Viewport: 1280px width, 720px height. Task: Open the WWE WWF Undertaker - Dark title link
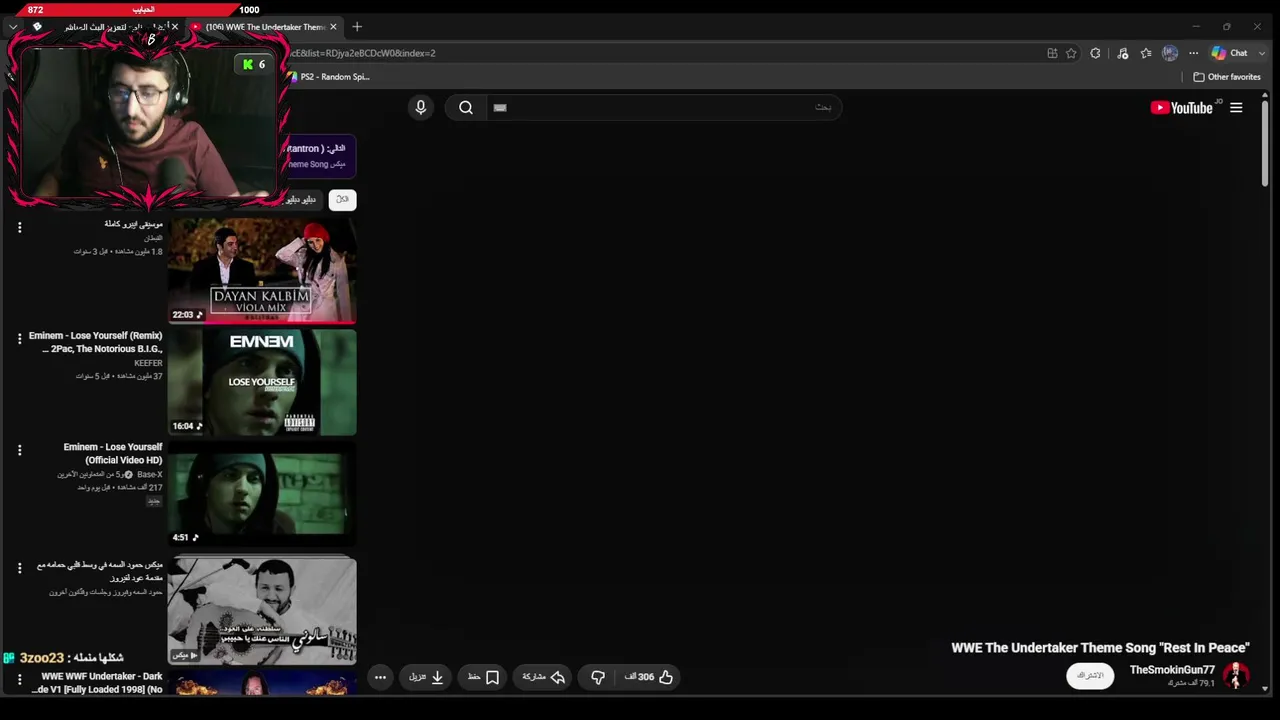pos(97,683)
